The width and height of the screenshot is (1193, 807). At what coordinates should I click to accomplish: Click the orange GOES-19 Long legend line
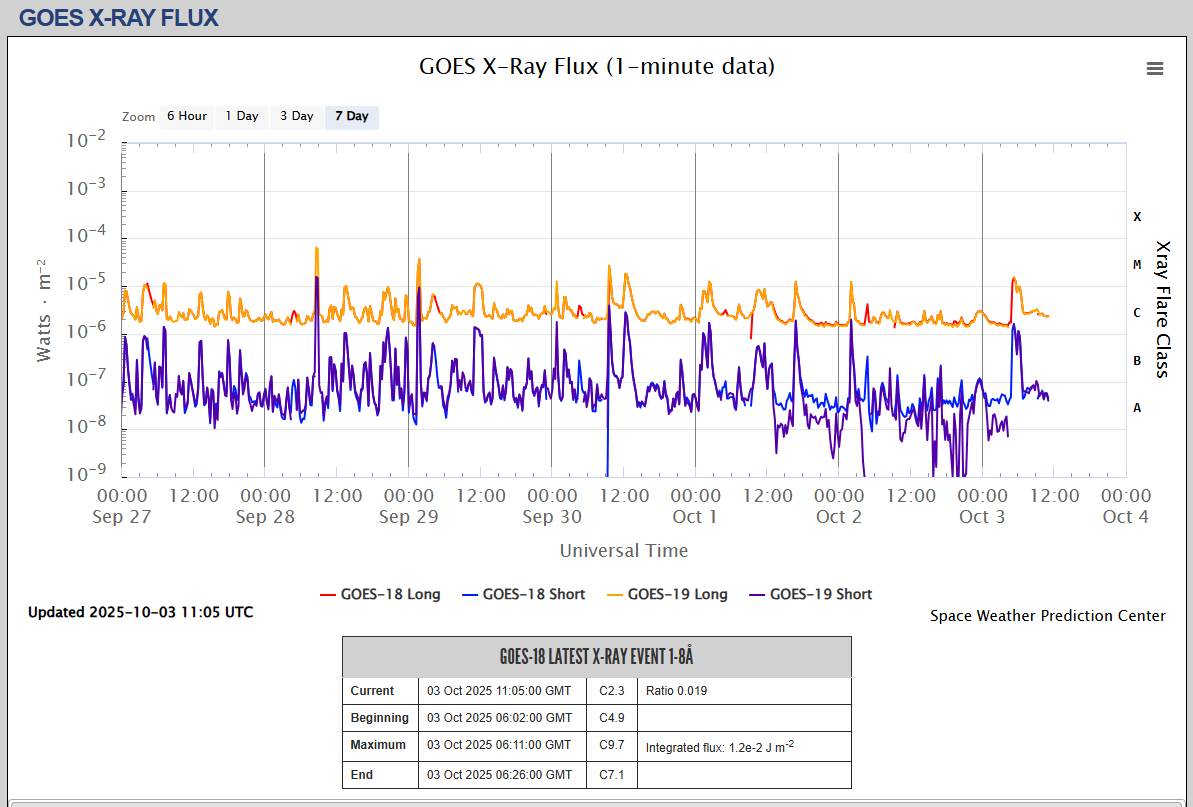point(611,594)
